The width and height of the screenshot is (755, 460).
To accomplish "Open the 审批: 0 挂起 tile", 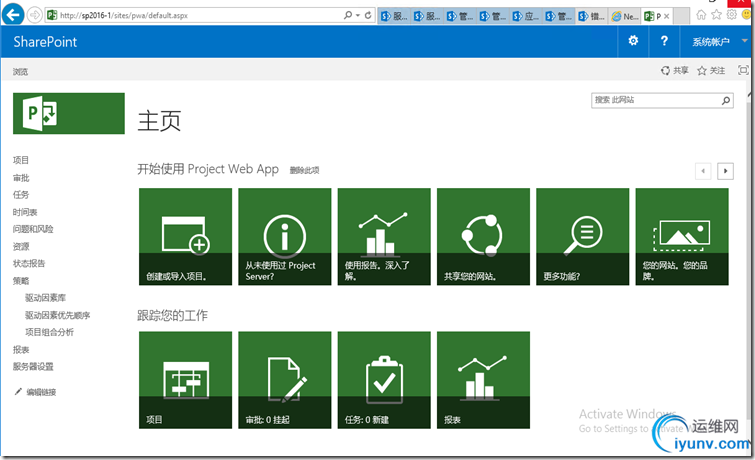I will (285, 380).
